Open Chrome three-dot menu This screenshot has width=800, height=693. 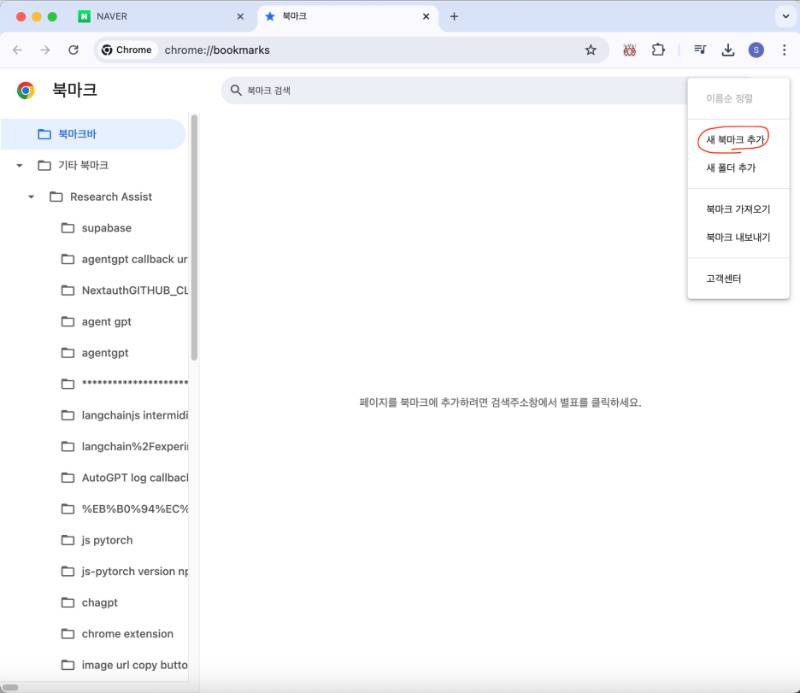[784, 50]
